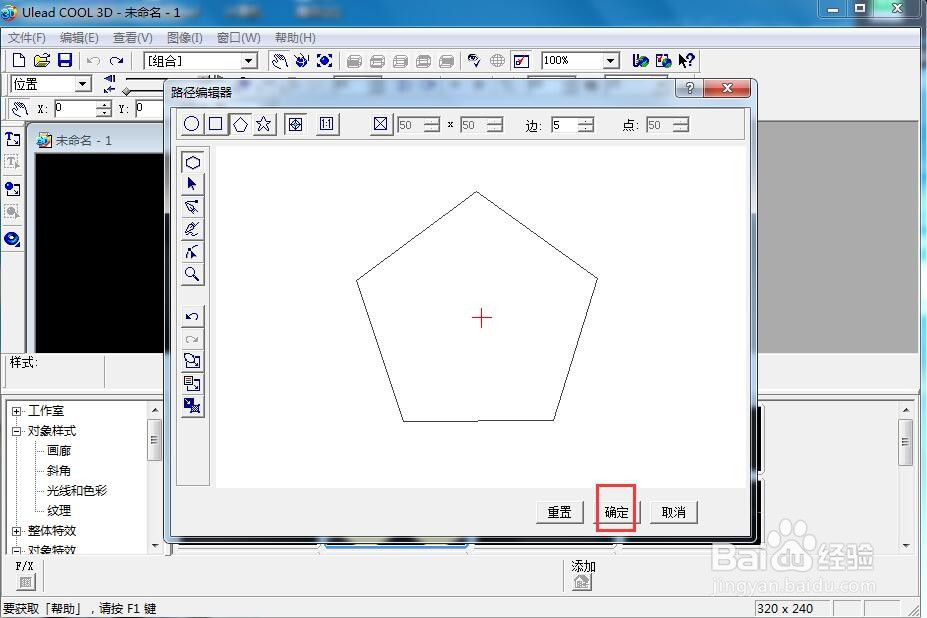Click redo in path editor sidebar
Viewport: 927px width, 618px height.
[193, 339]
